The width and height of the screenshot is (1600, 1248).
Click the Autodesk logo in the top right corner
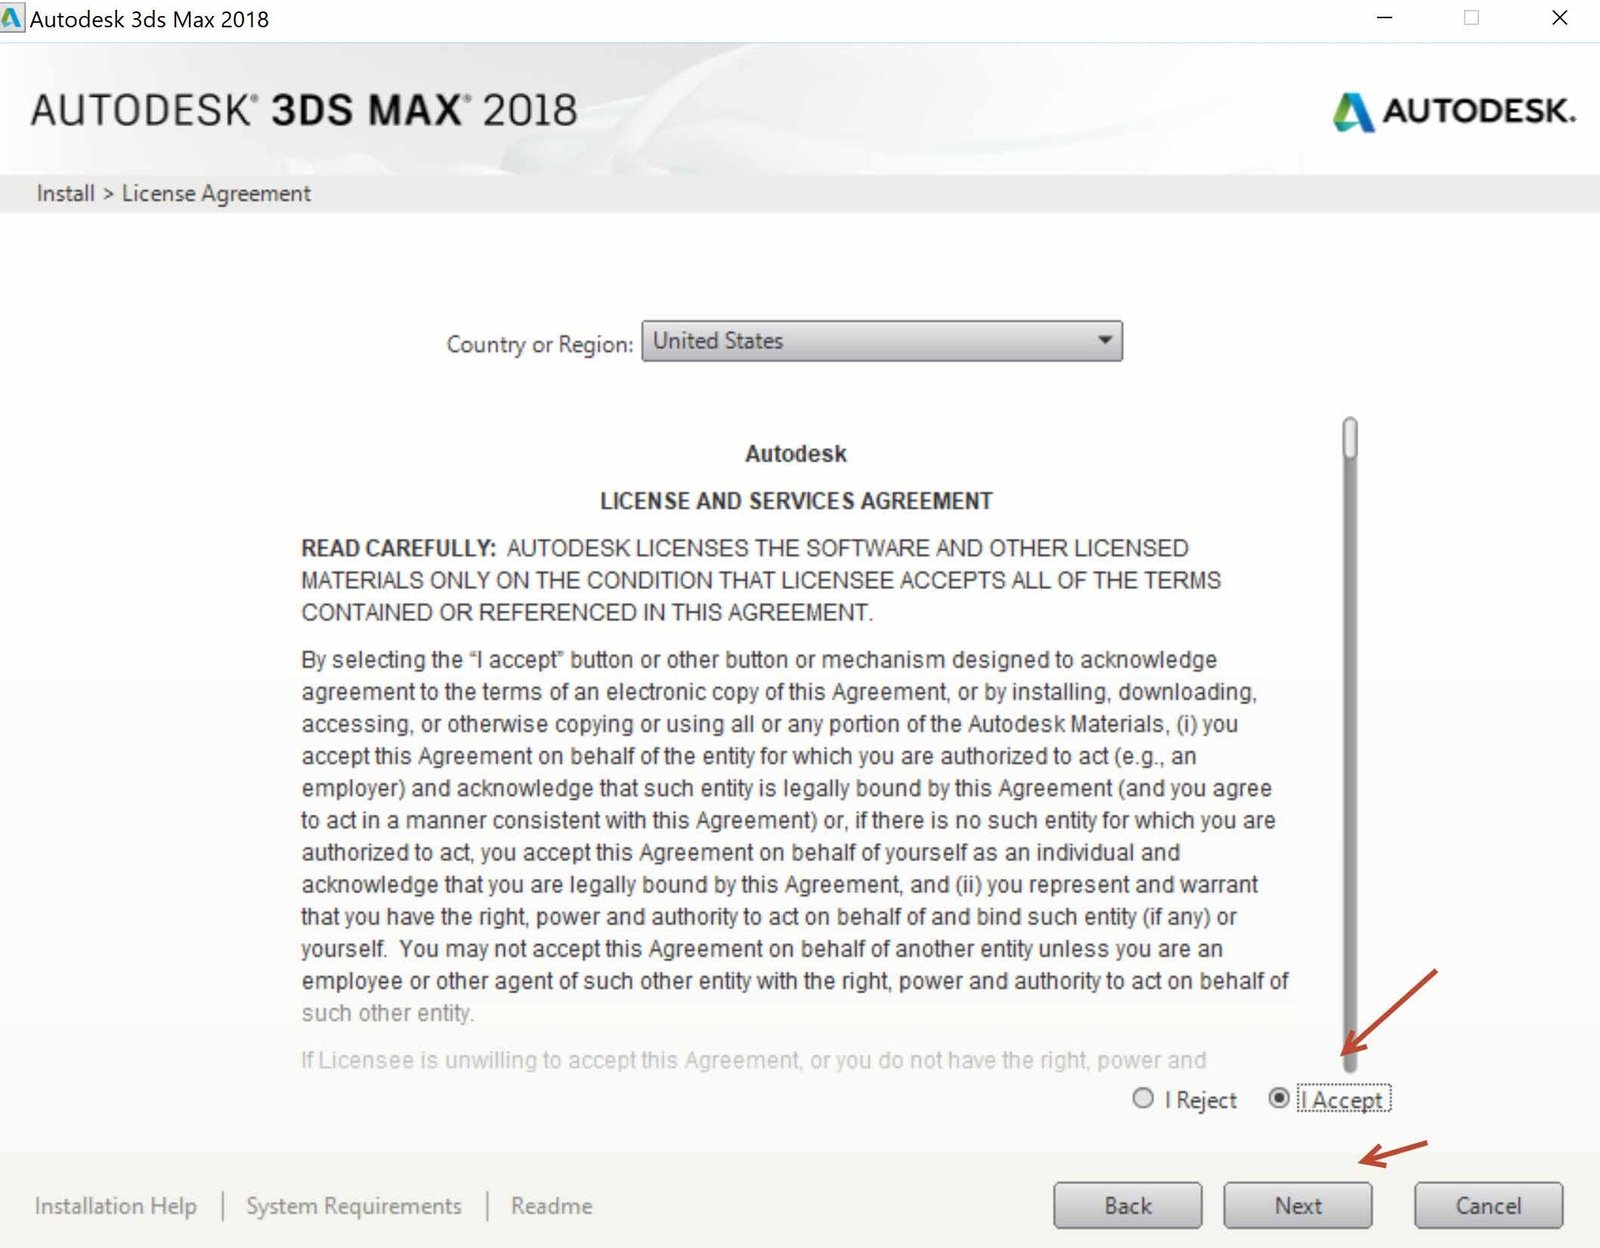click(x=1449, y=113)
